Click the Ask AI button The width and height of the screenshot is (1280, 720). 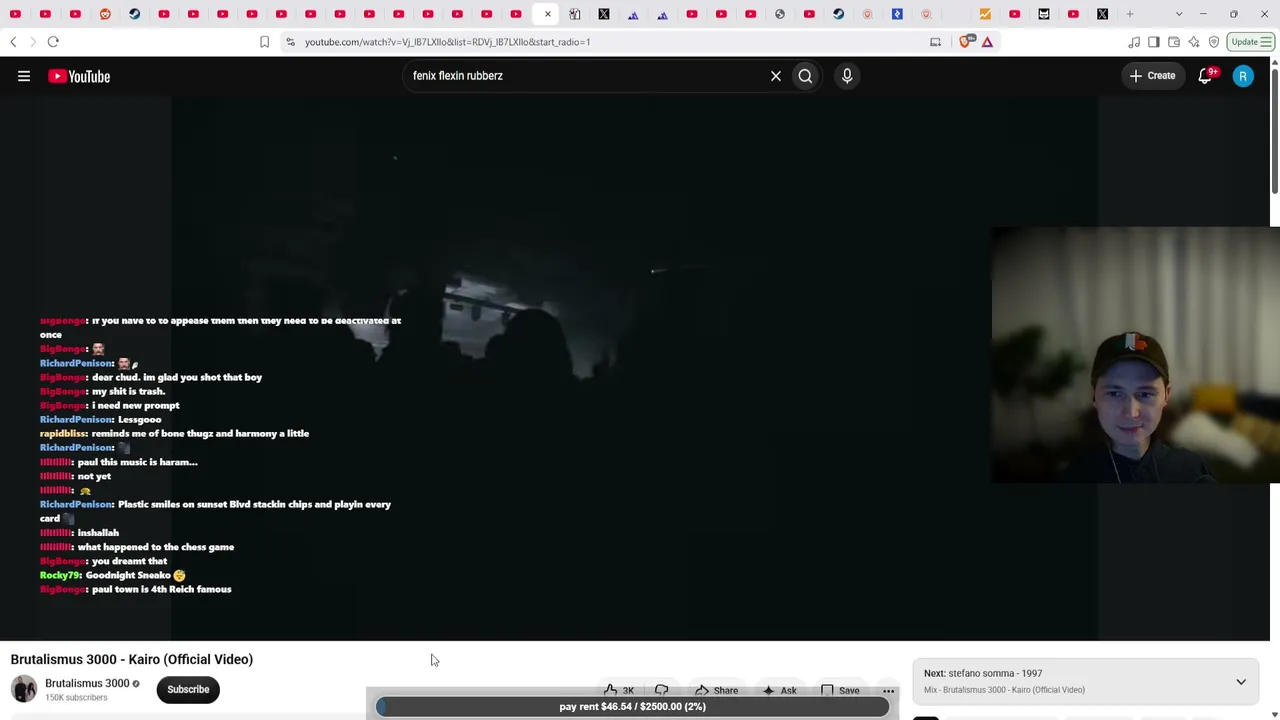(x=779, y=690)
